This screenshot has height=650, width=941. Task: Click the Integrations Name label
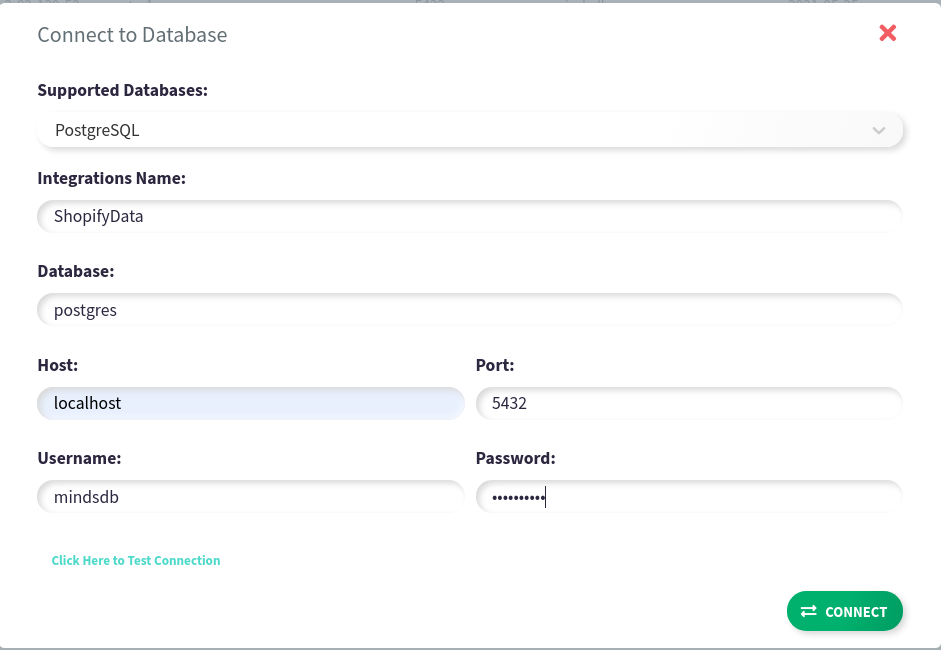coord(112,178)
